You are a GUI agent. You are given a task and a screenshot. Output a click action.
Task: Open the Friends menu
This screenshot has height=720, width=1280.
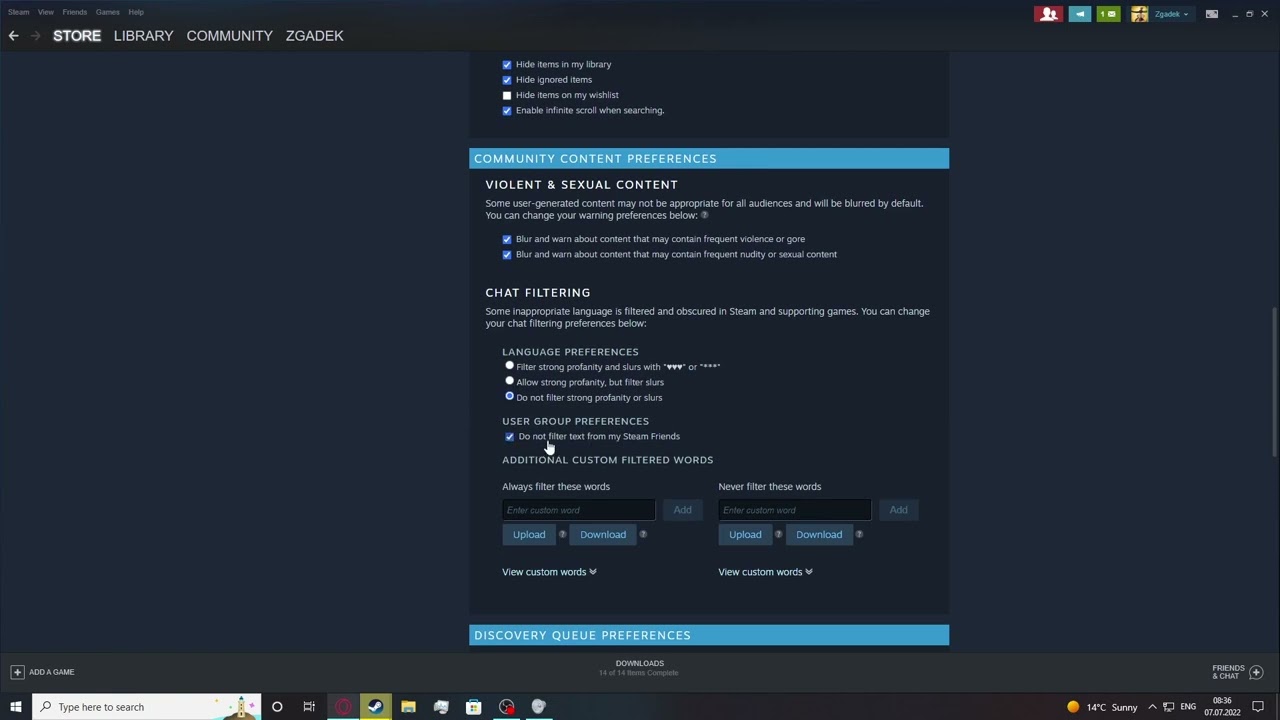75,12
